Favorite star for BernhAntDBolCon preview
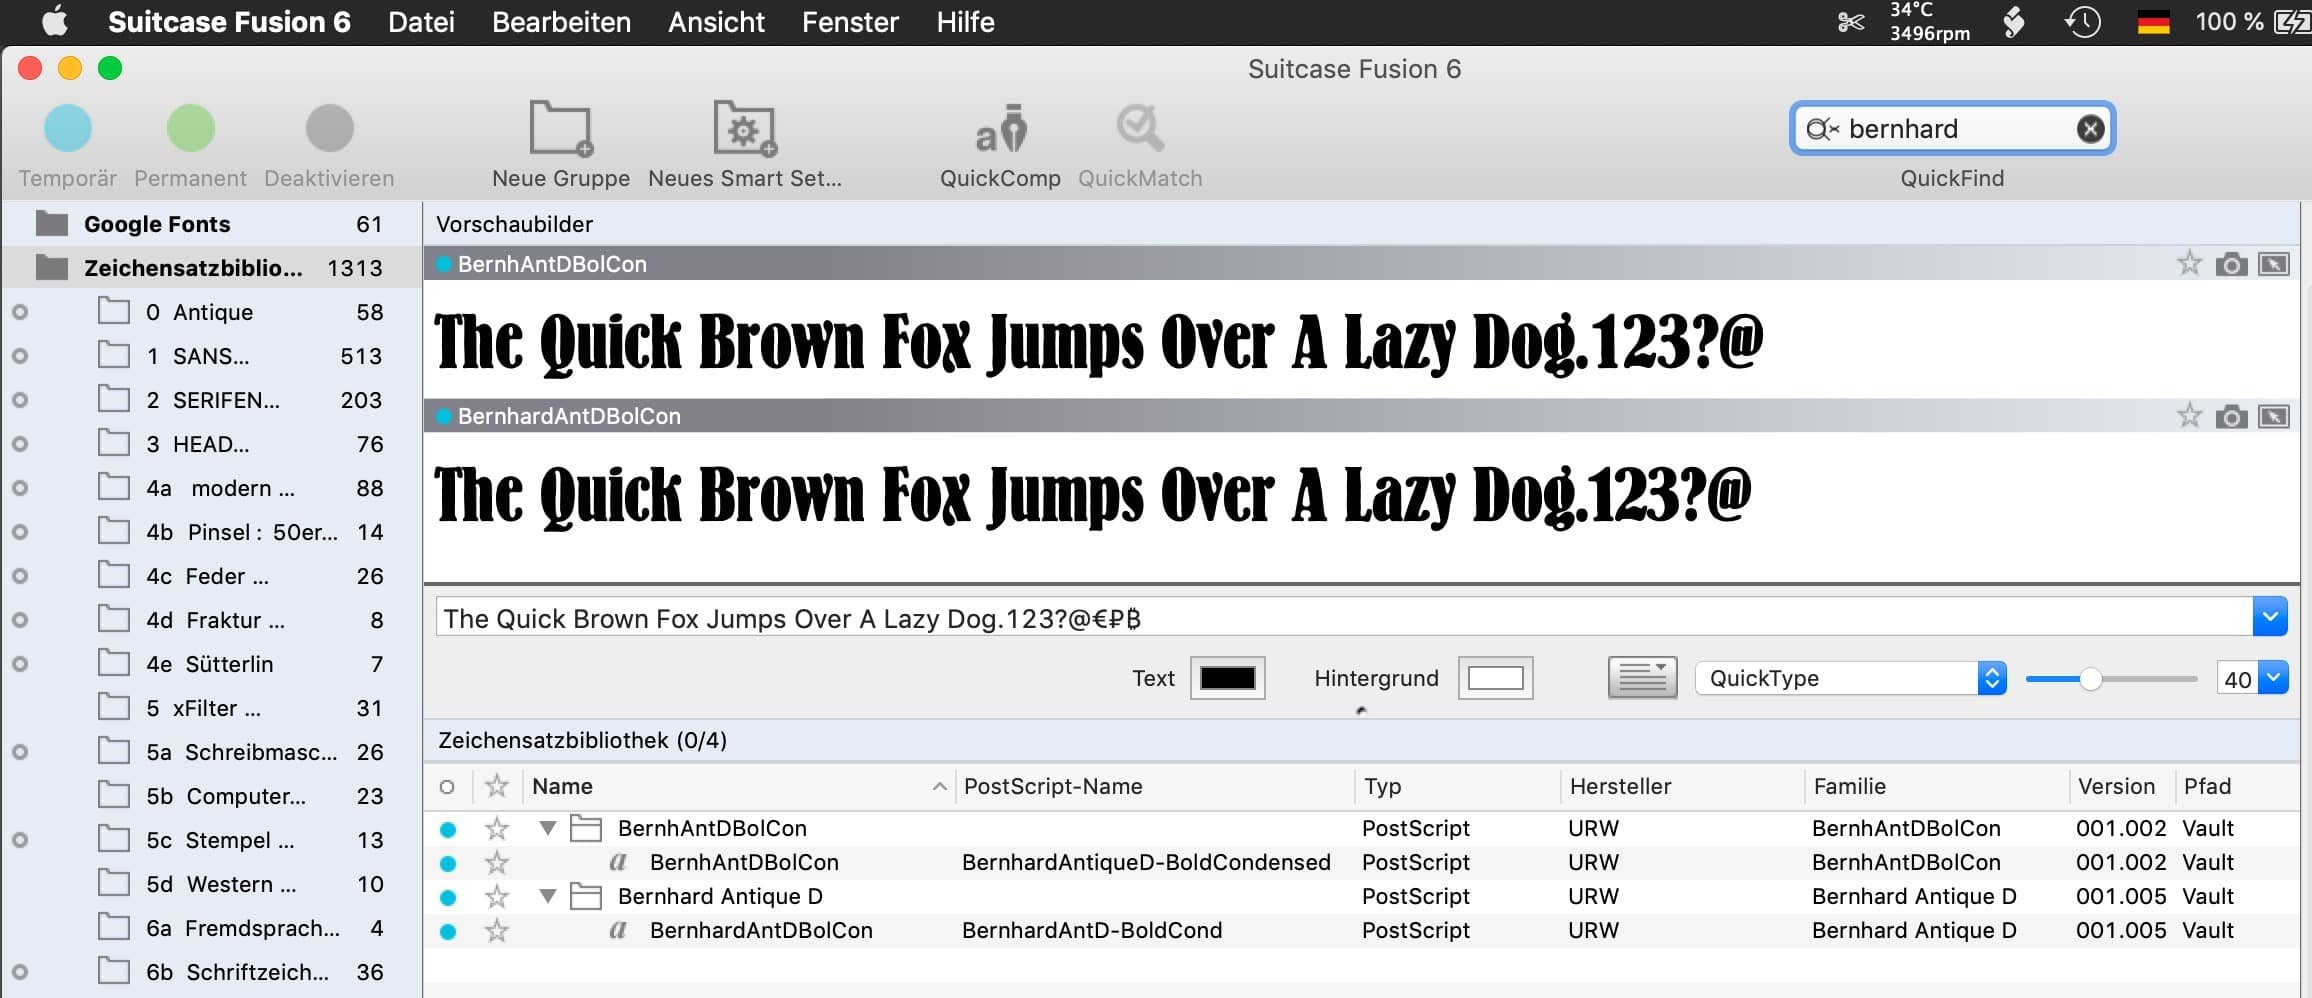Viewport: 2312px width, 998px height. click(x=2189, y=264)
